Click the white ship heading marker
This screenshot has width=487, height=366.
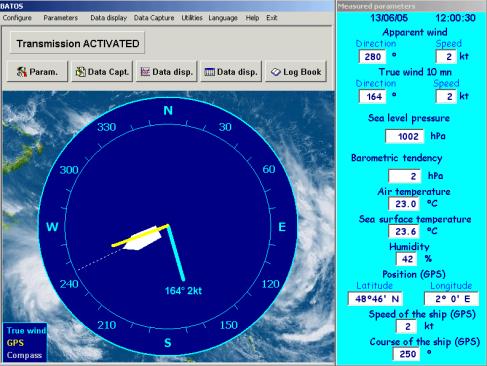pyautogui.click(x=143, y=239)
